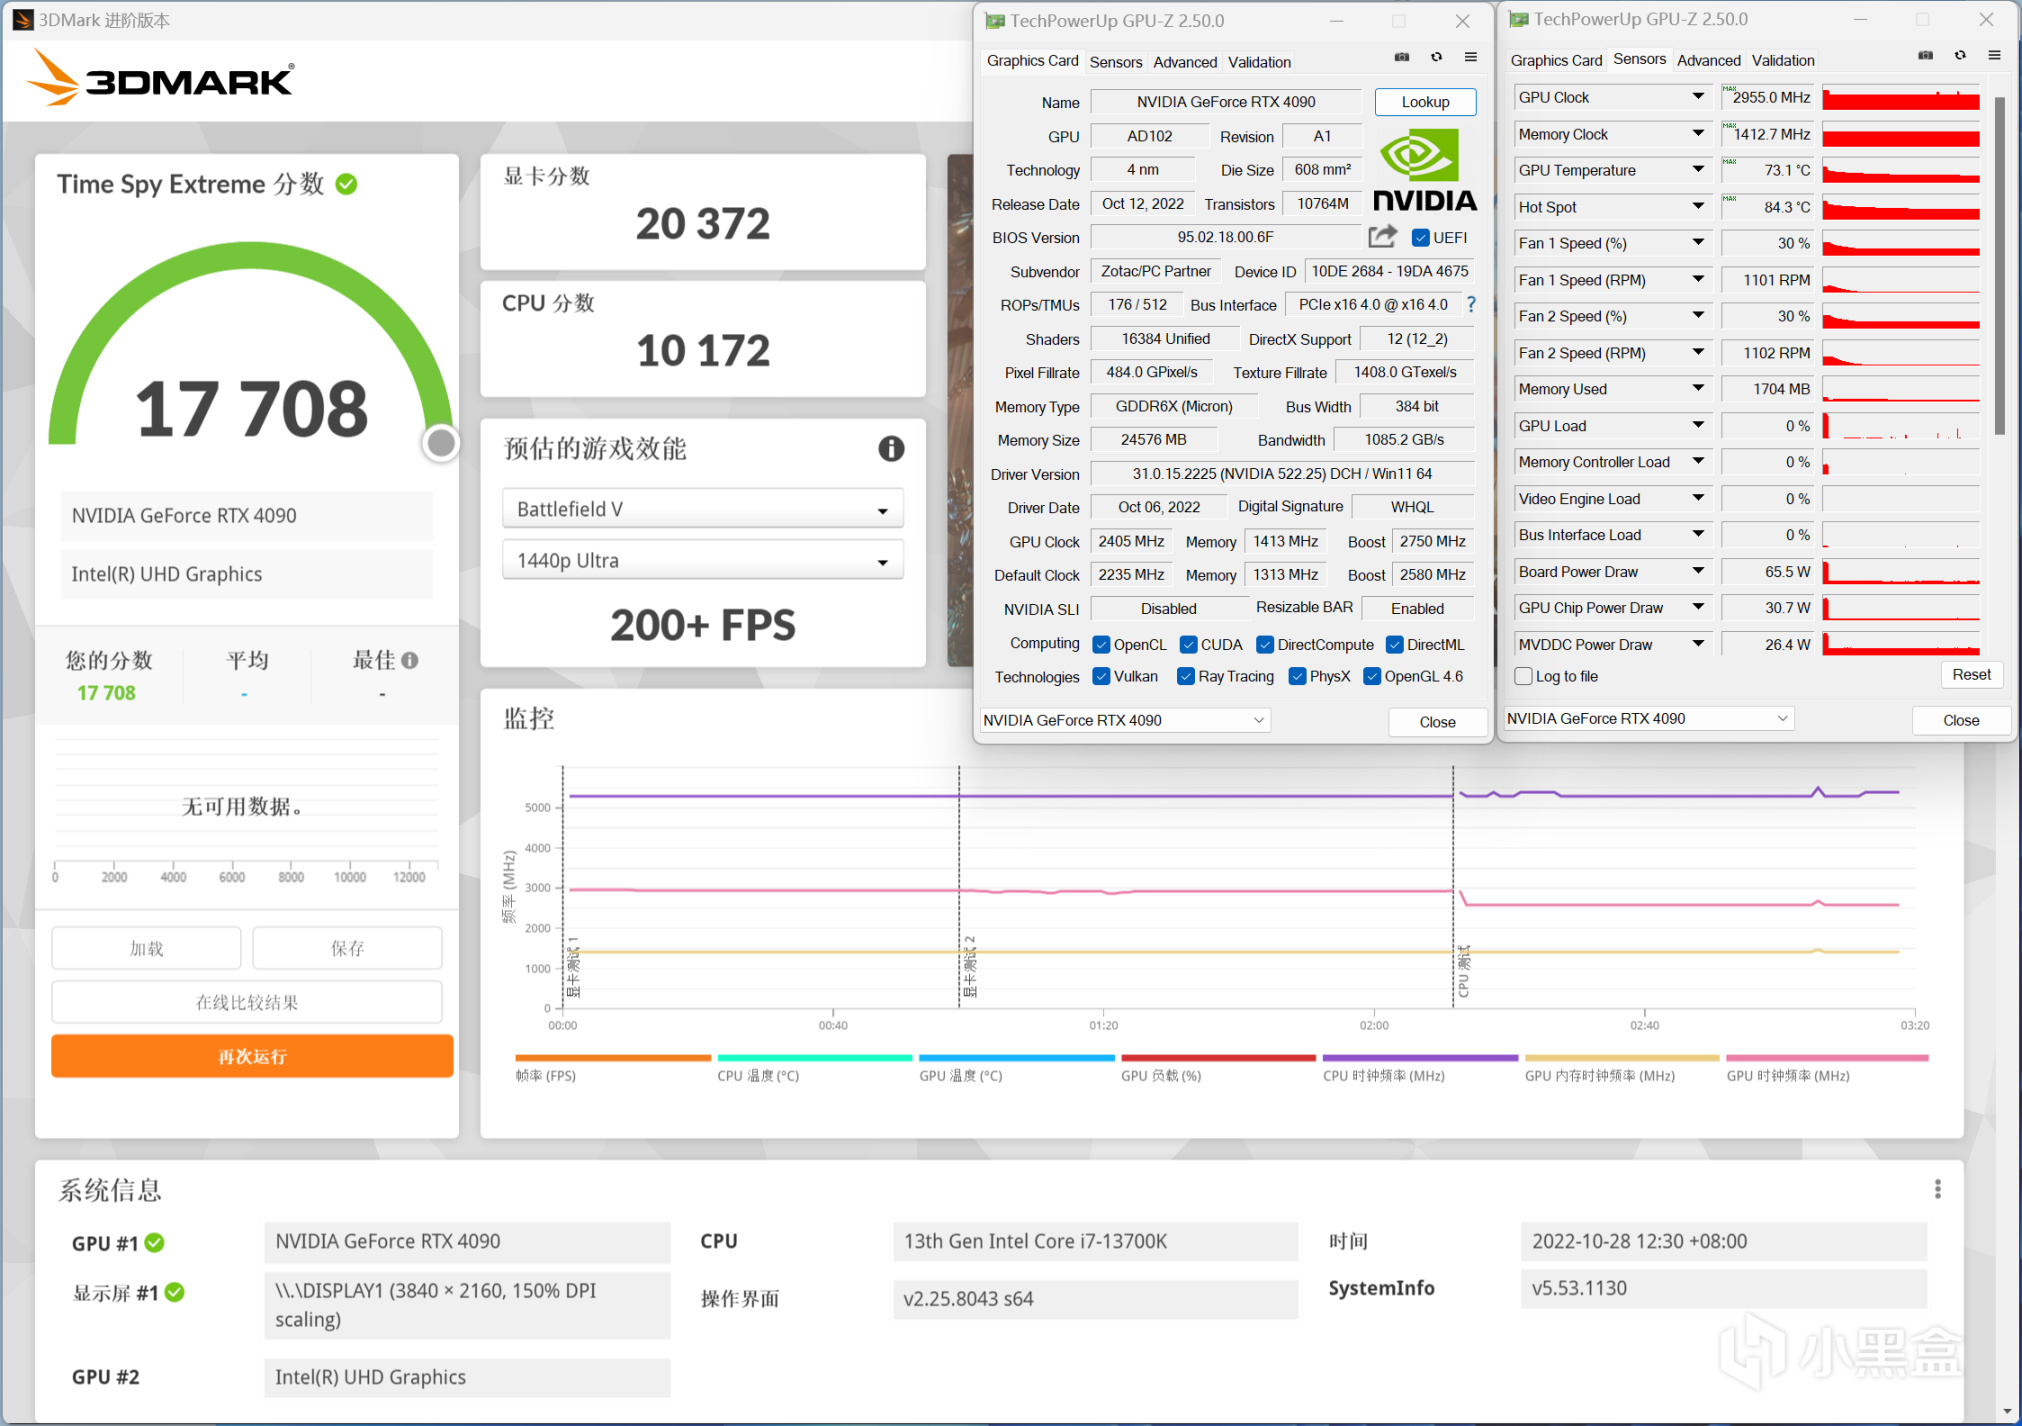This screenshot has height=1426, width=2022.
Task: Click the screenshot camera icon in first GPU-Z window
Action: pos(1402,57)
